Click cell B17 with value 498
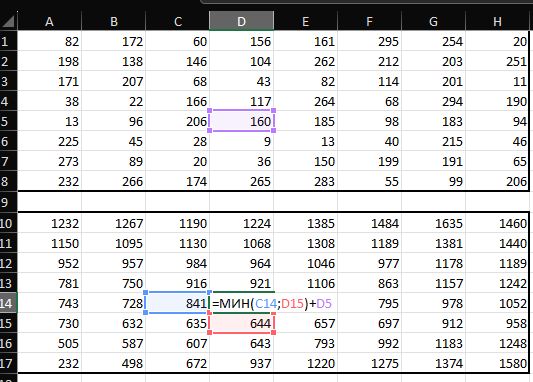 point(114,363)
